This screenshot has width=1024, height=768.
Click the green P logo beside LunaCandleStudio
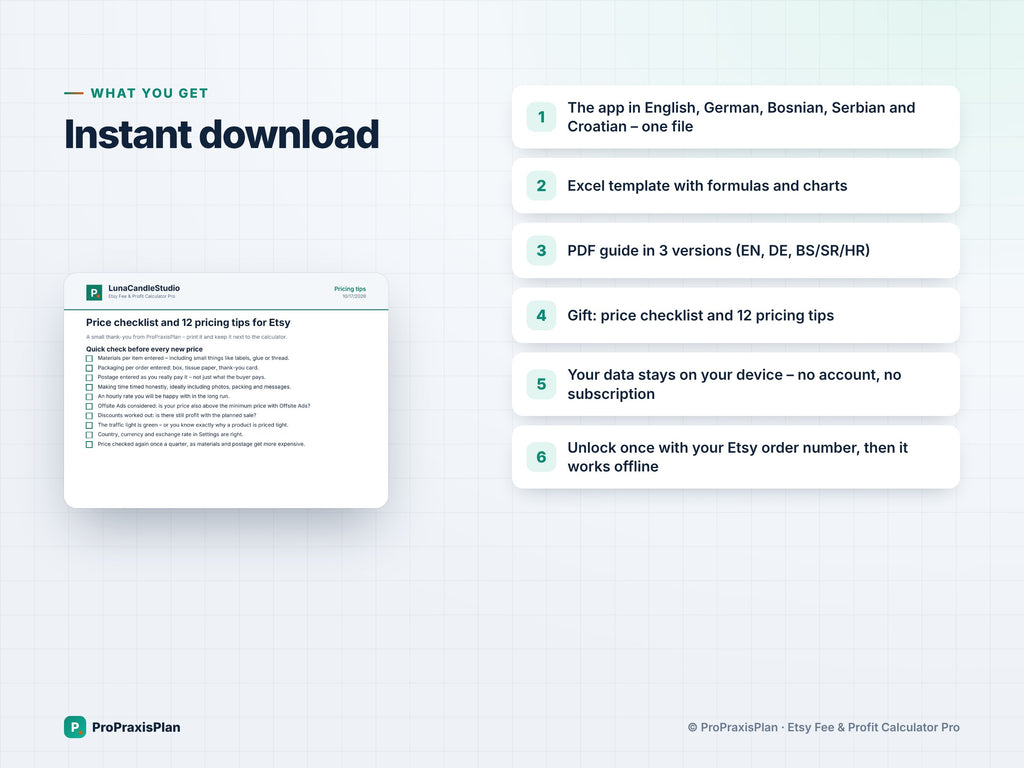(x=94, y=292)
